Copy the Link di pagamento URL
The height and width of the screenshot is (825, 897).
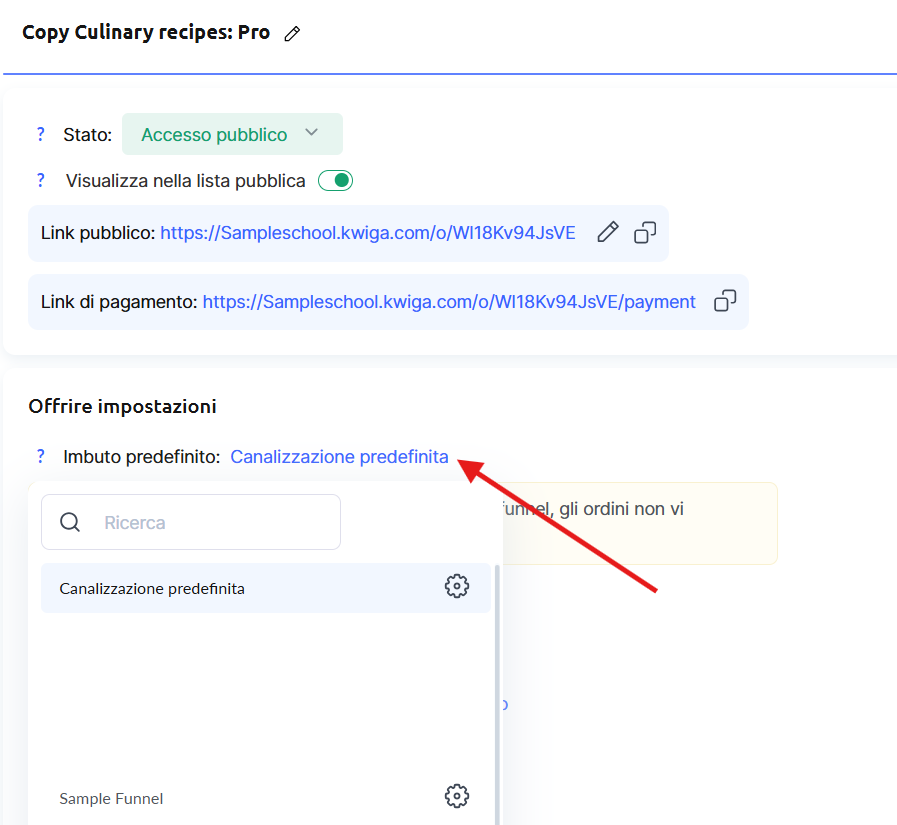(x=725, y=302)
